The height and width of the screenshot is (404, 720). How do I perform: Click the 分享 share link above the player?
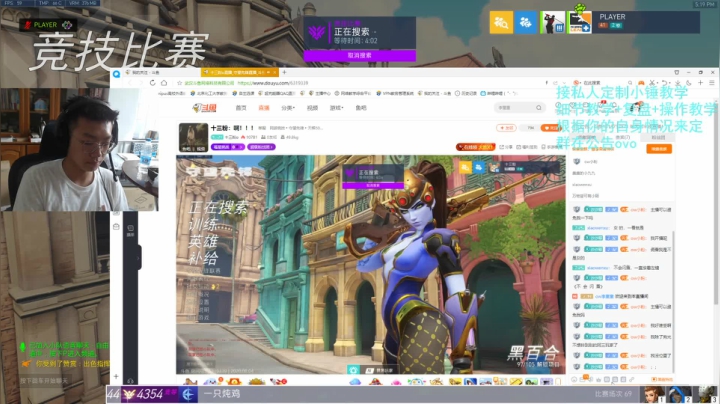click(x=506, y=147)
